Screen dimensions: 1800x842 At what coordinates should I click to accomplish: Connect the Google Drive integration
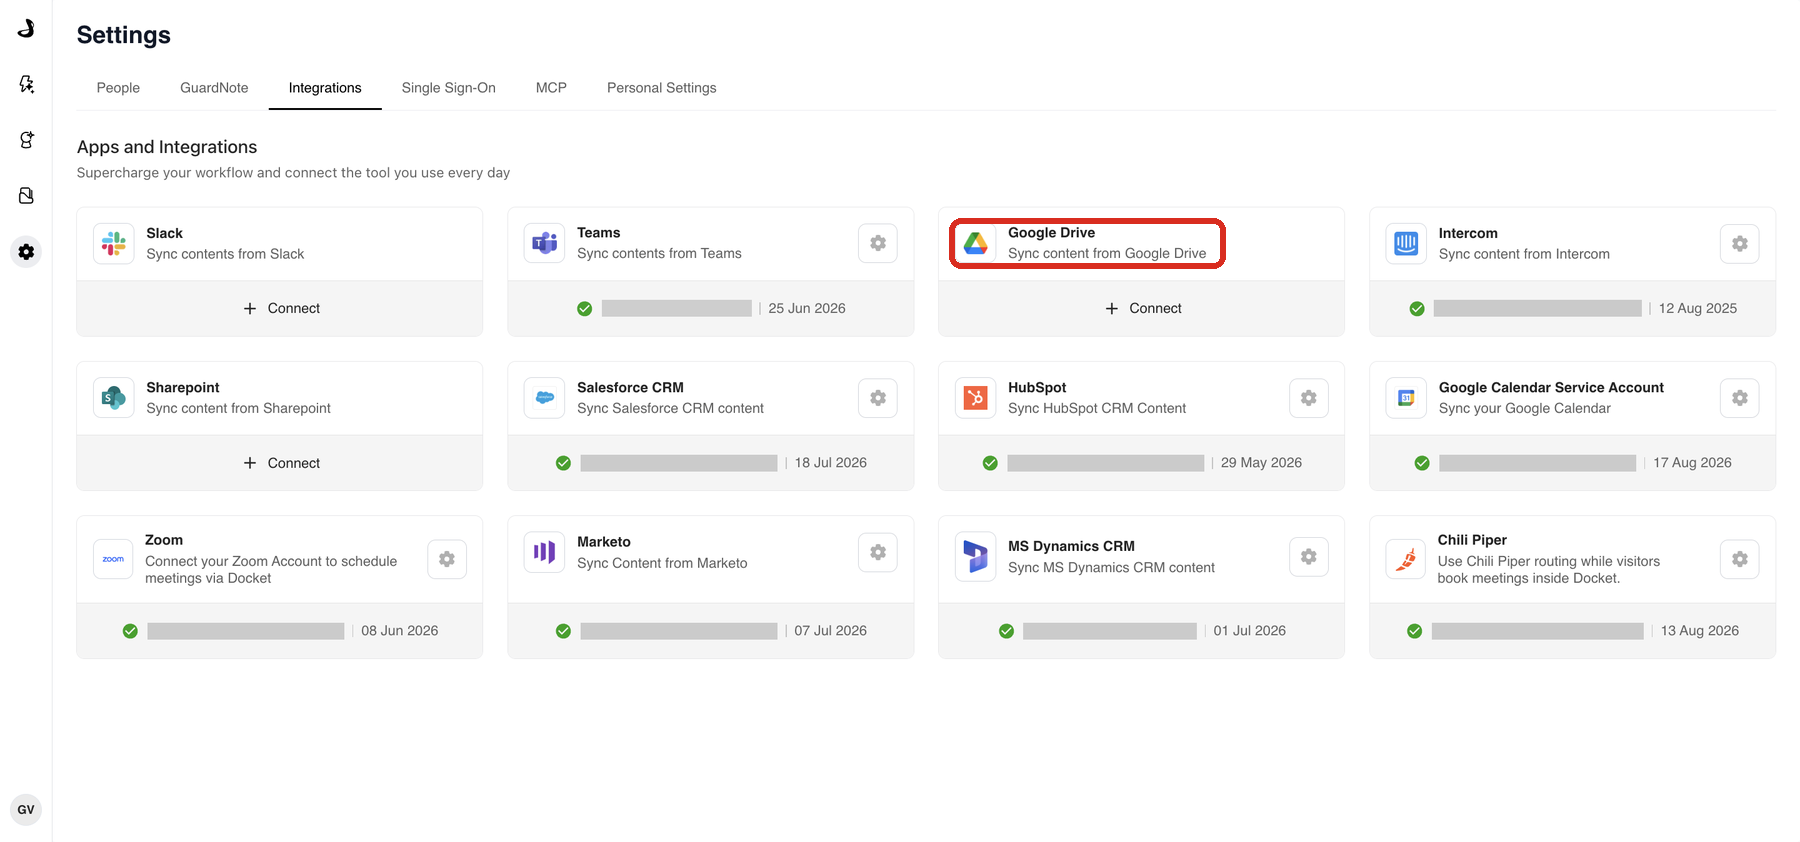[x=1143, y=308]
